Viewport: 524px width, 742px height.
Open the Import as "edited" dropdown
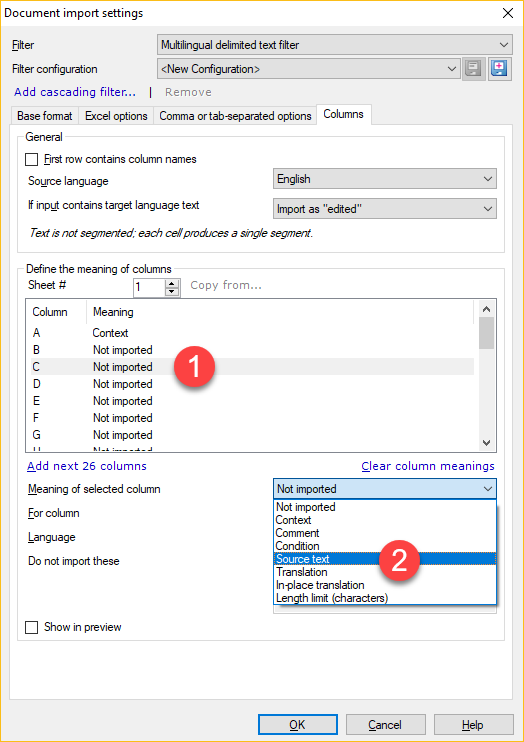[x=385, y=209]
